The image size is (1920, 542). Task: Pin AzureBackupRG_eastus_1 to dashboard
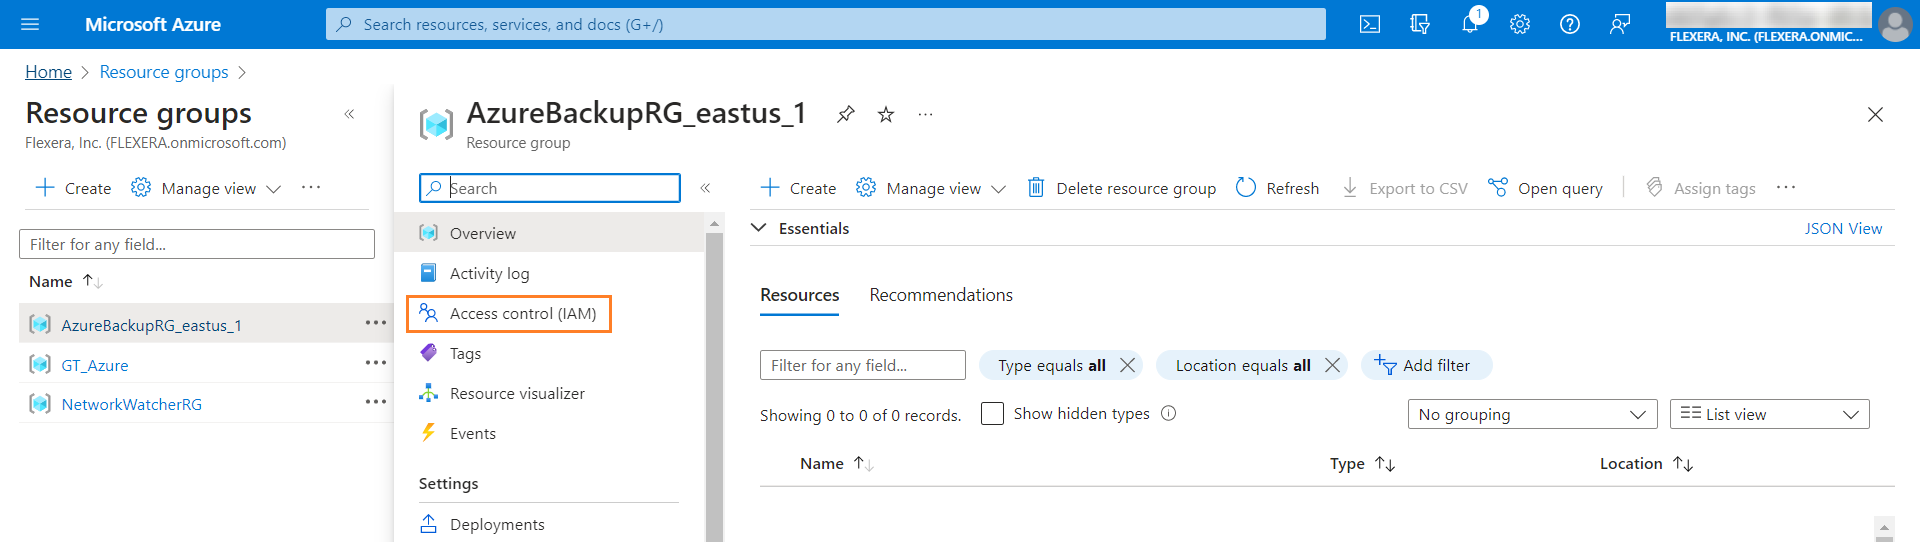(846, 114)
